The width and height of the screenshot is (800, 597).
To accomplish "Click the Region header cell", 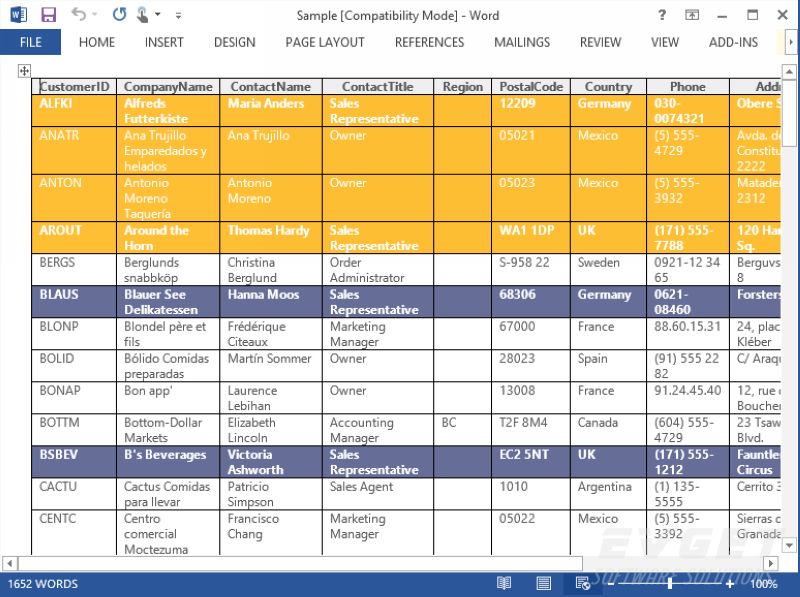I will [x=463, y=87].
